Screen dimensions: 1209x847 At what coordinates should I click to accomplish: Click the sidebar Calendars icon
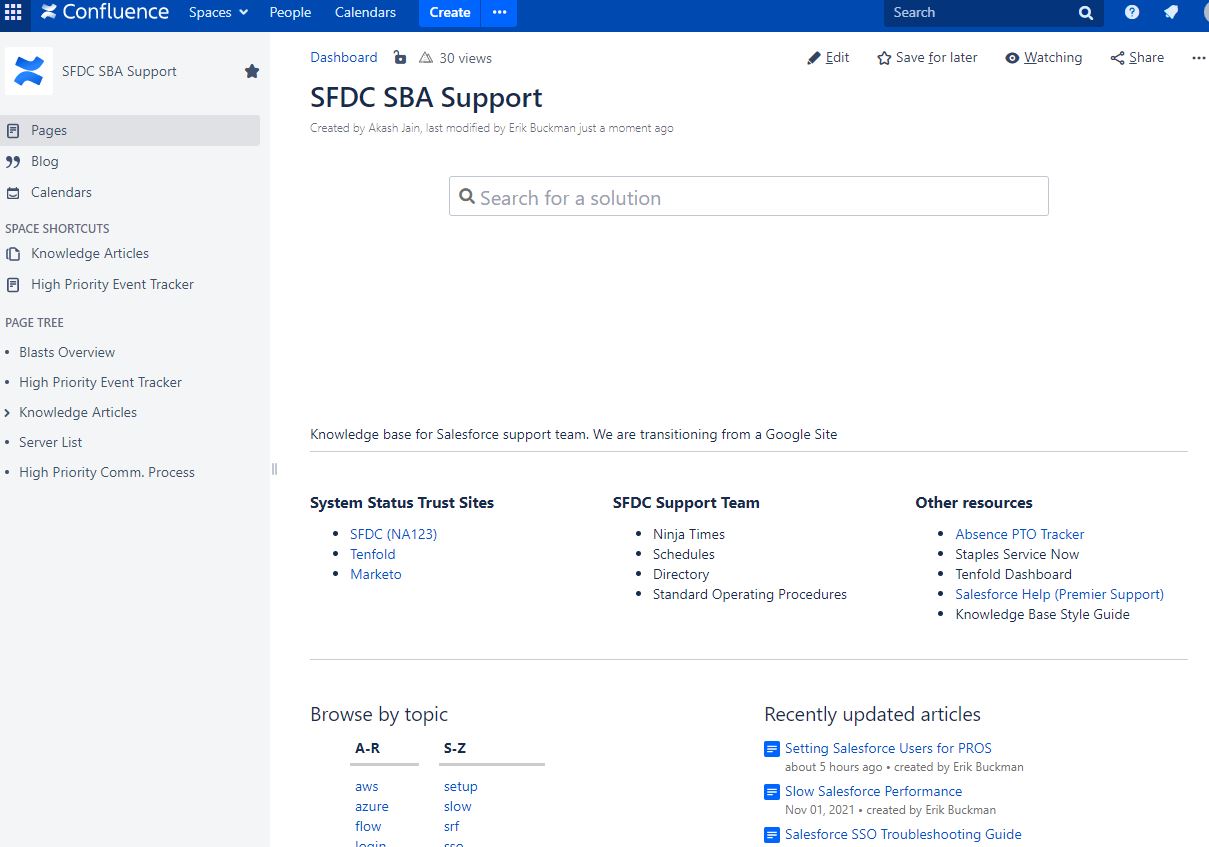click(13, 193)
